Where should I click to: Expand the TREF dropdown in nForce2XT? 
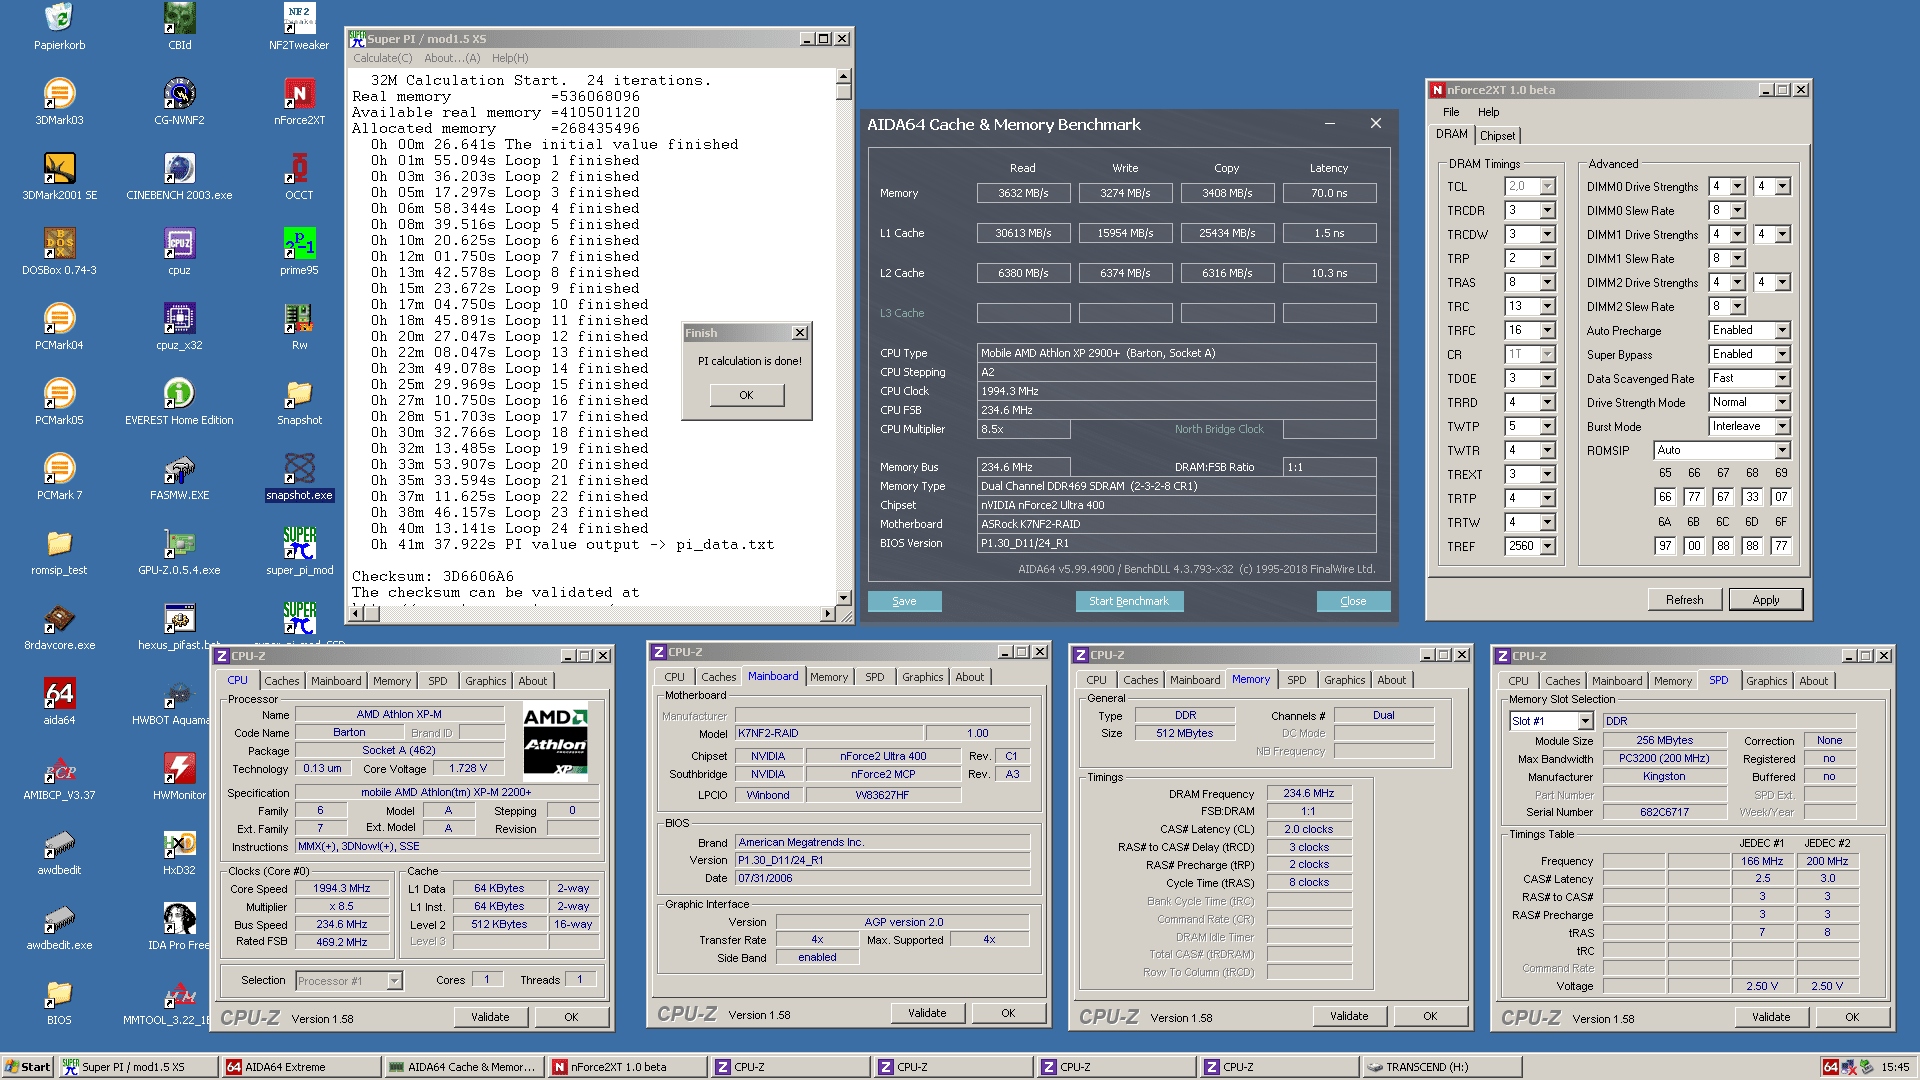coord(1547,547)
